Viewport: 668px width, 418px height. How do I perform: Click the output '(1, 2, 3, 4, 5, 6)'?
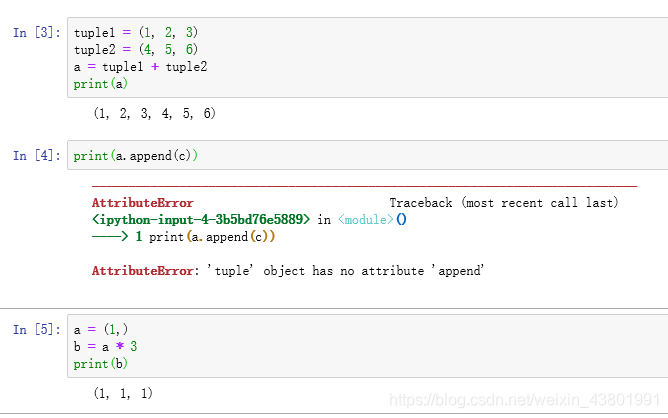(155, 113)
